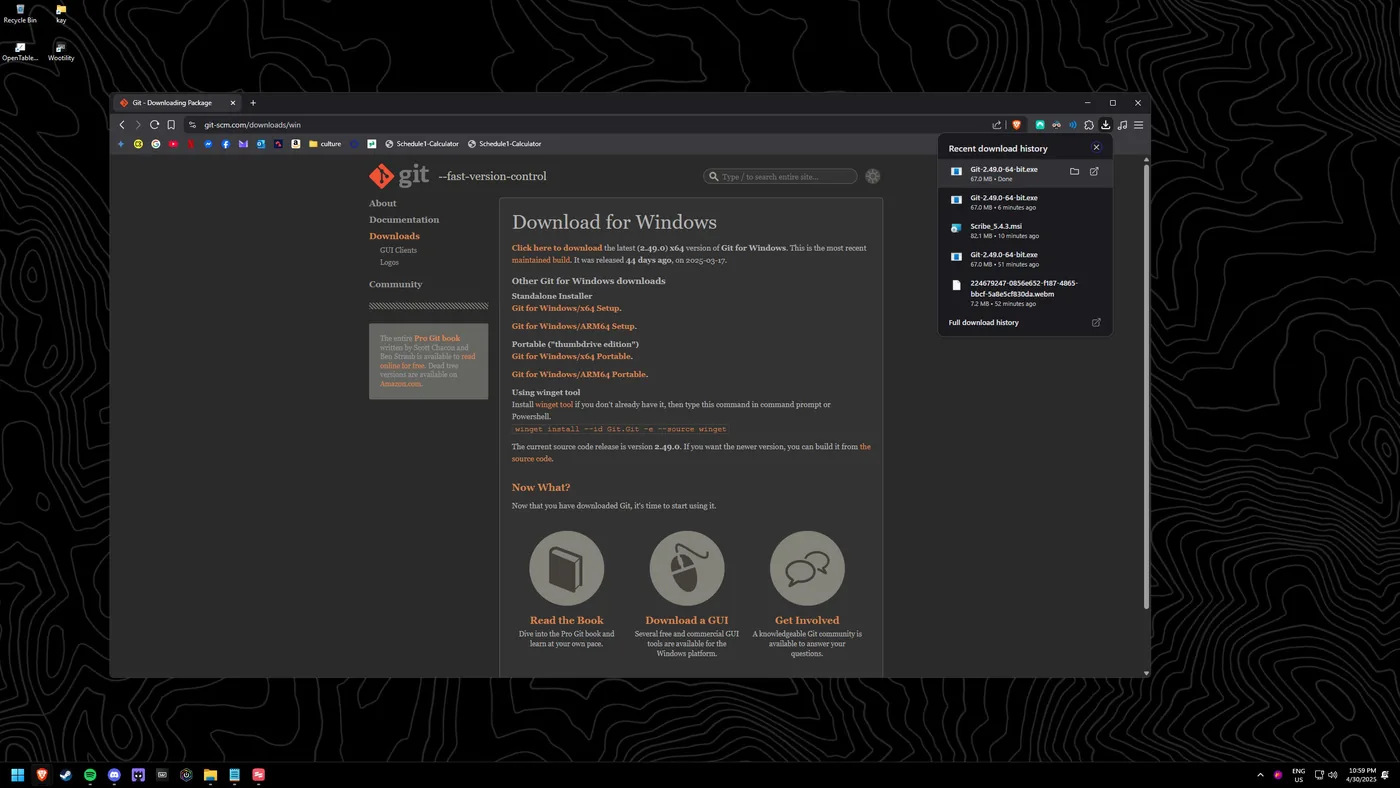
Task: Go back using the browser back arrow
Action: 122,125
